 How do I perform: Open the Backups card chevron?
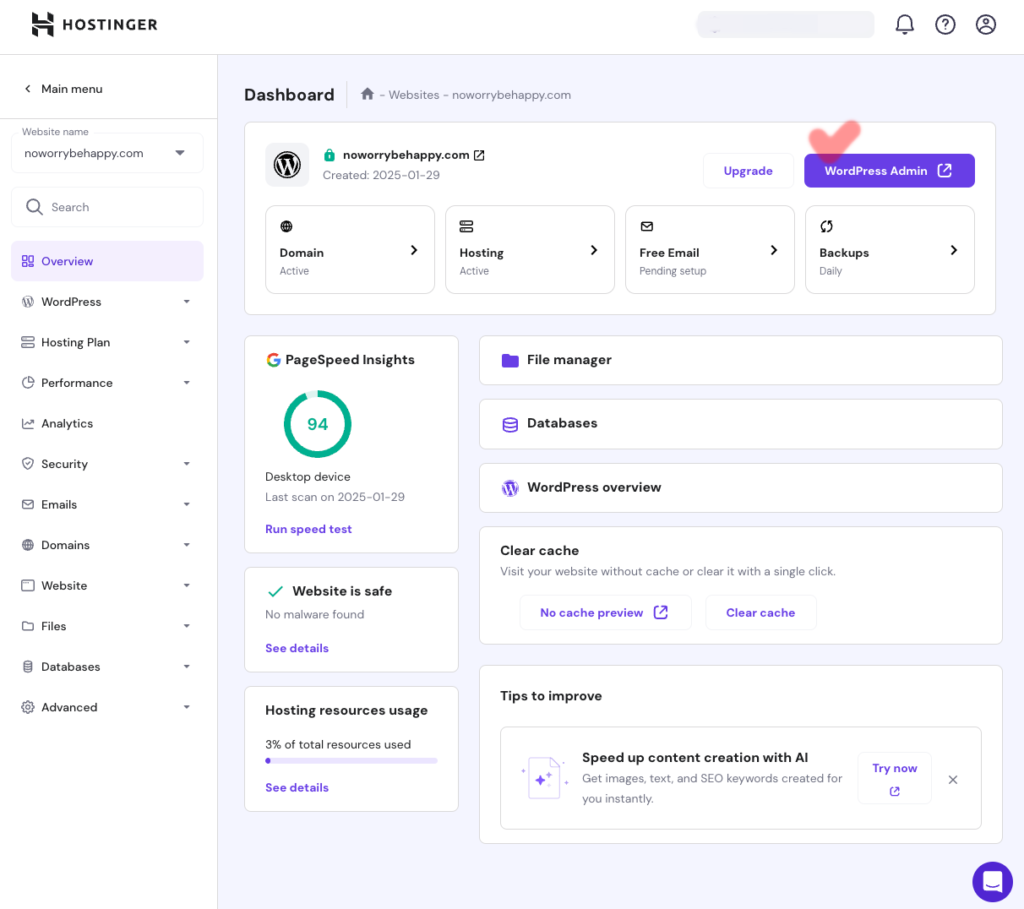pyautogui.click(x=954, y=250)
